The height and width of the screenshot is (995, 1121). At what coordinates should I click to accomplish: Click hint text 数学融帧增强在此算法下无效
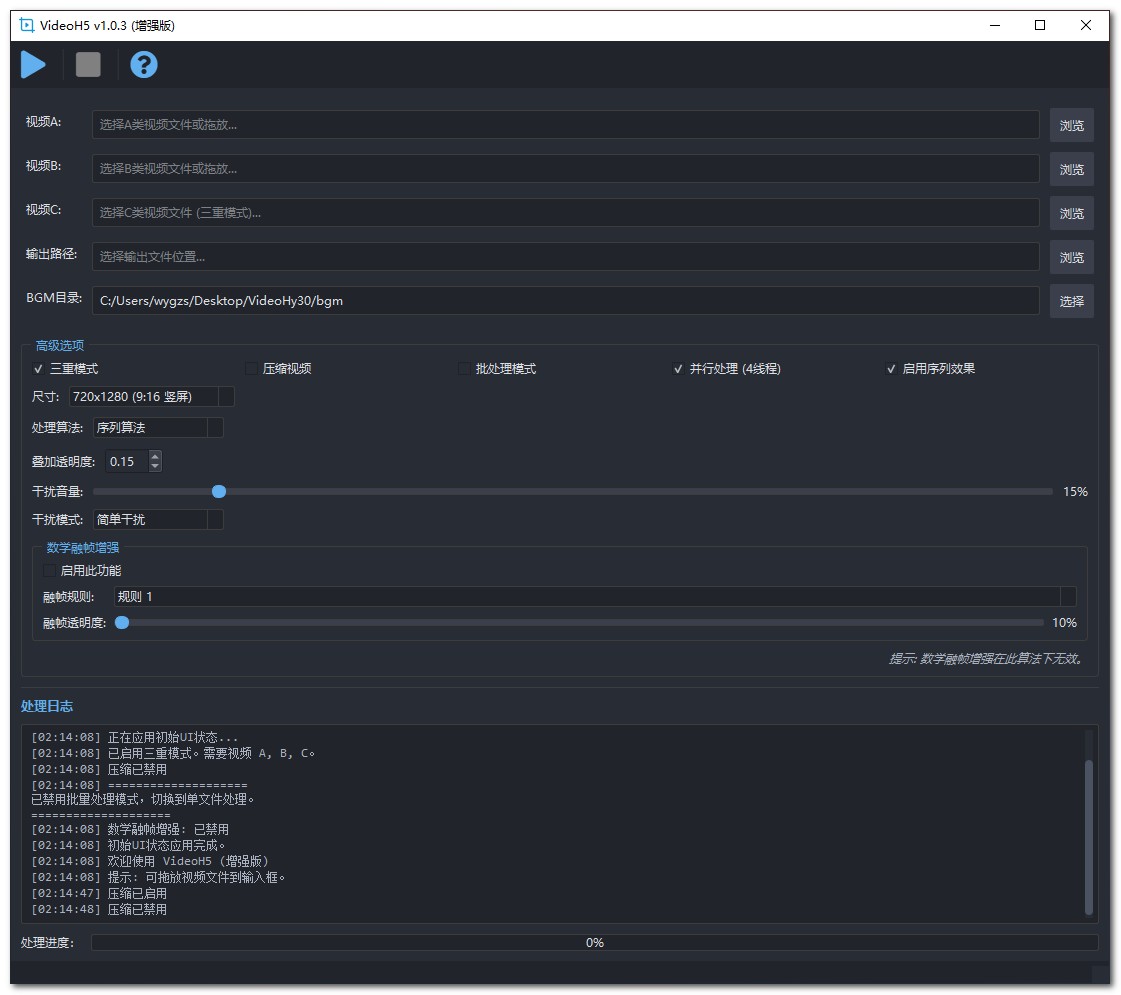point(986,658)
